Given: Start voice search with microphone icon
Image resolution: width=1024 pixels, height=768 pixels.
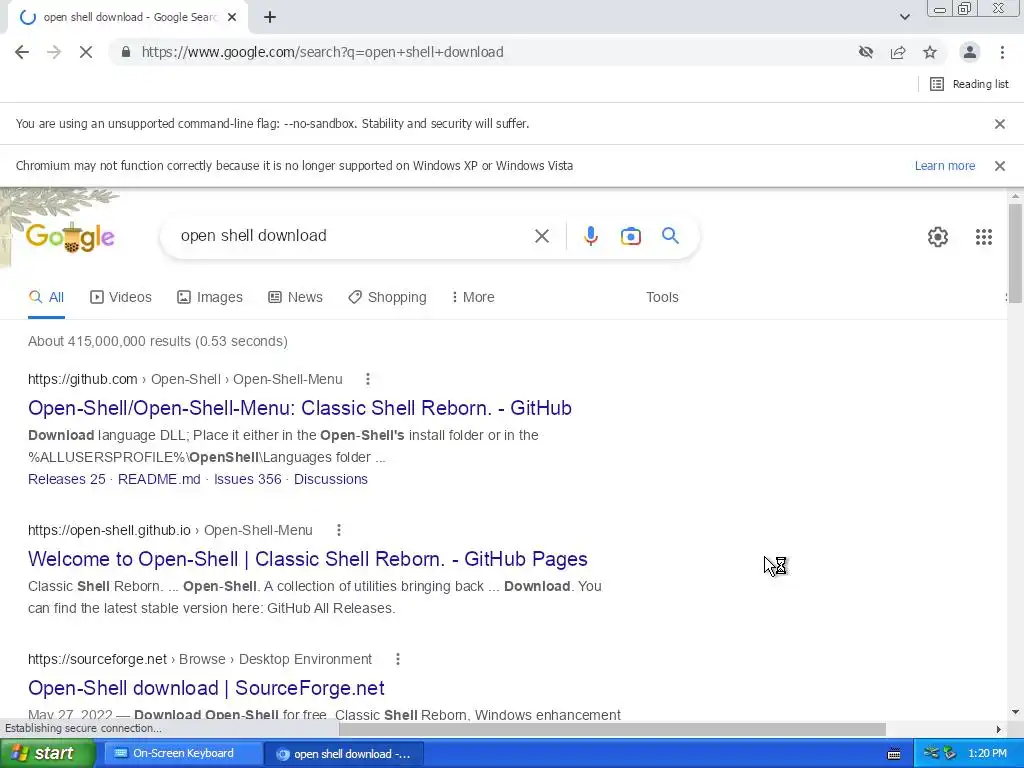Looking at the screenshot, I should click(590, 236).
